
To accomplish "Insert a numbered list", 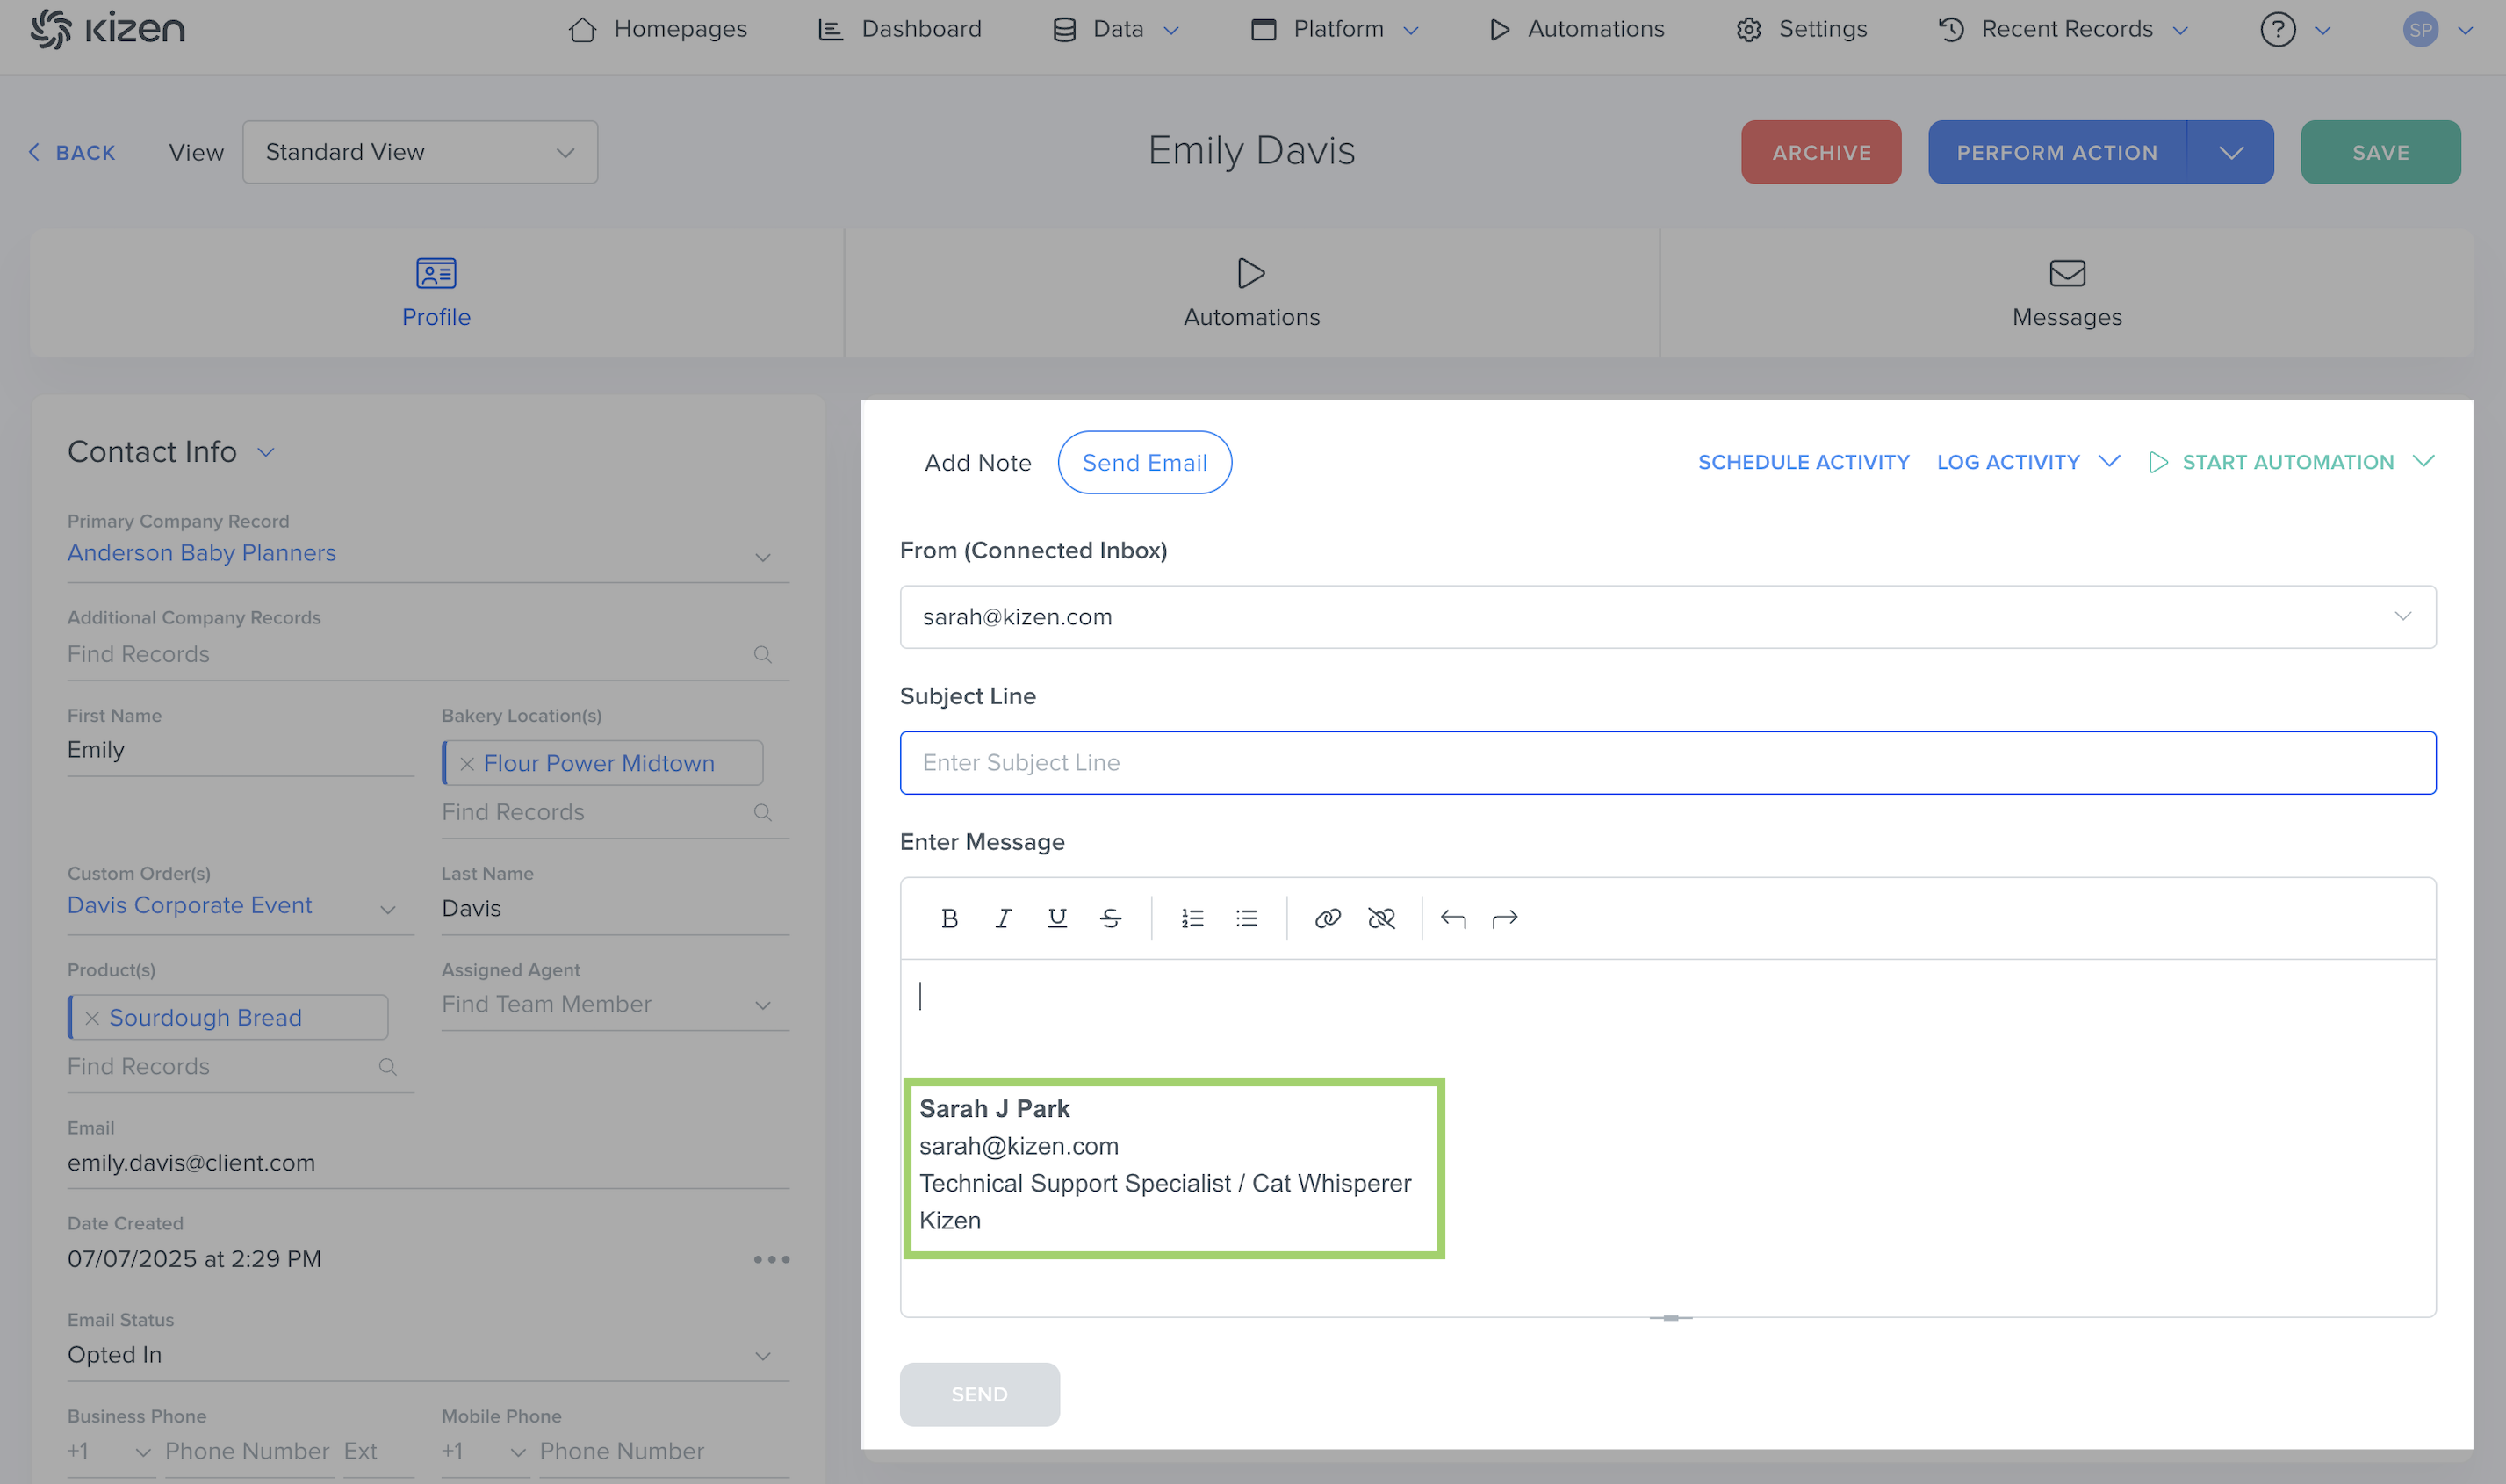I will pos(1192,918).
